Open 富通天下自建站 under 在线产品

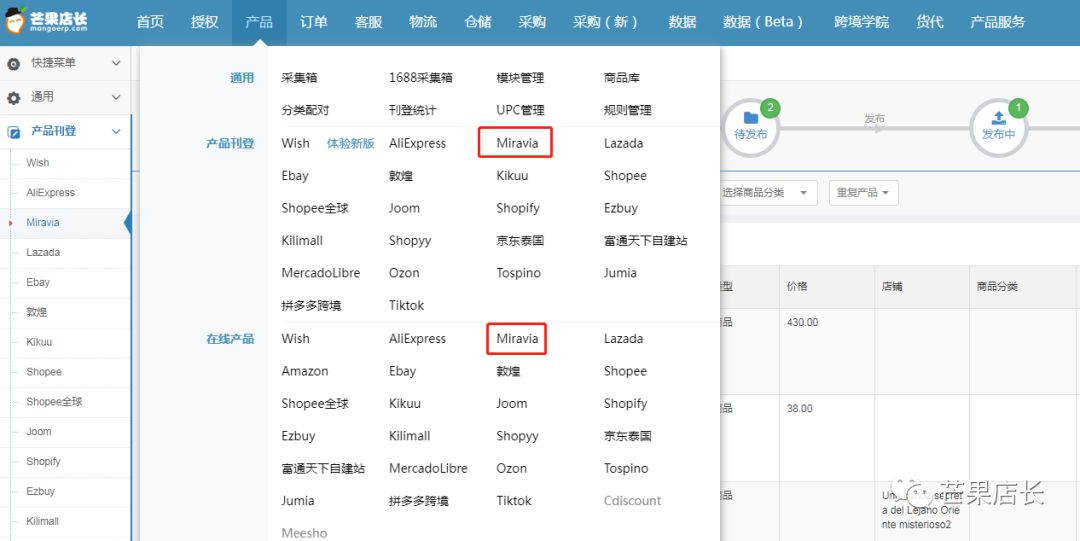pos(323,469)
